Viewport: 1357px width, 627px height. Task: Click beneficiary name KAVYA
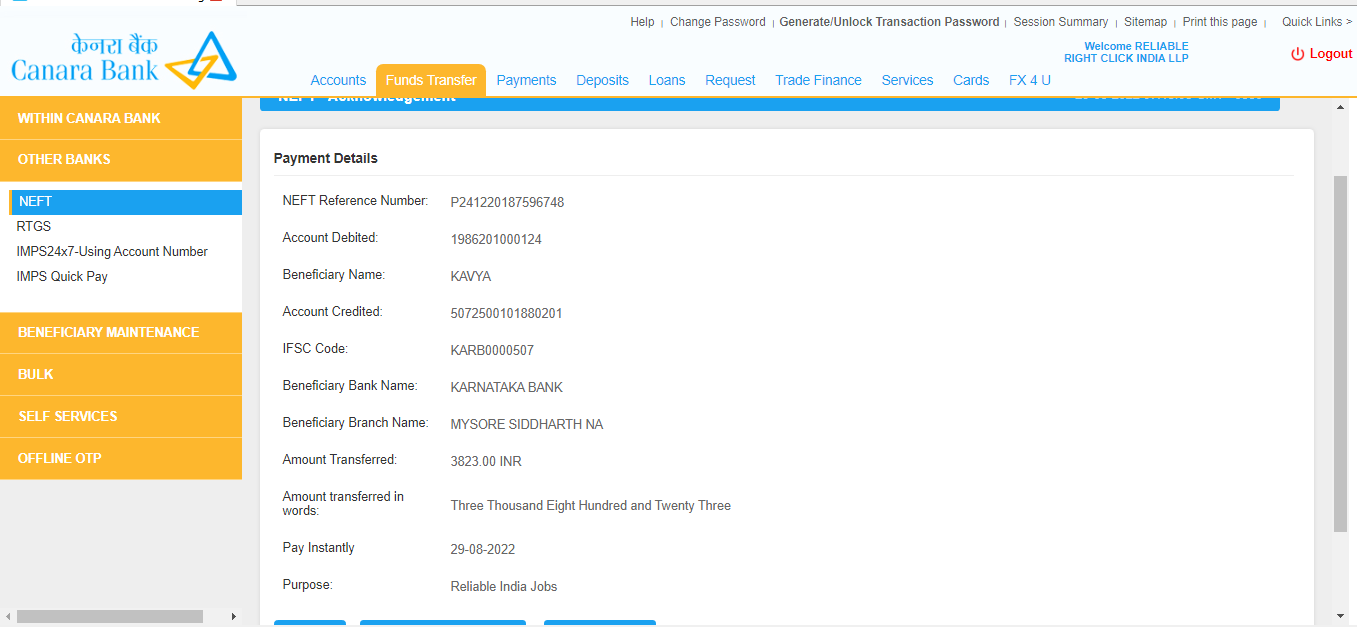coord(471,277)
